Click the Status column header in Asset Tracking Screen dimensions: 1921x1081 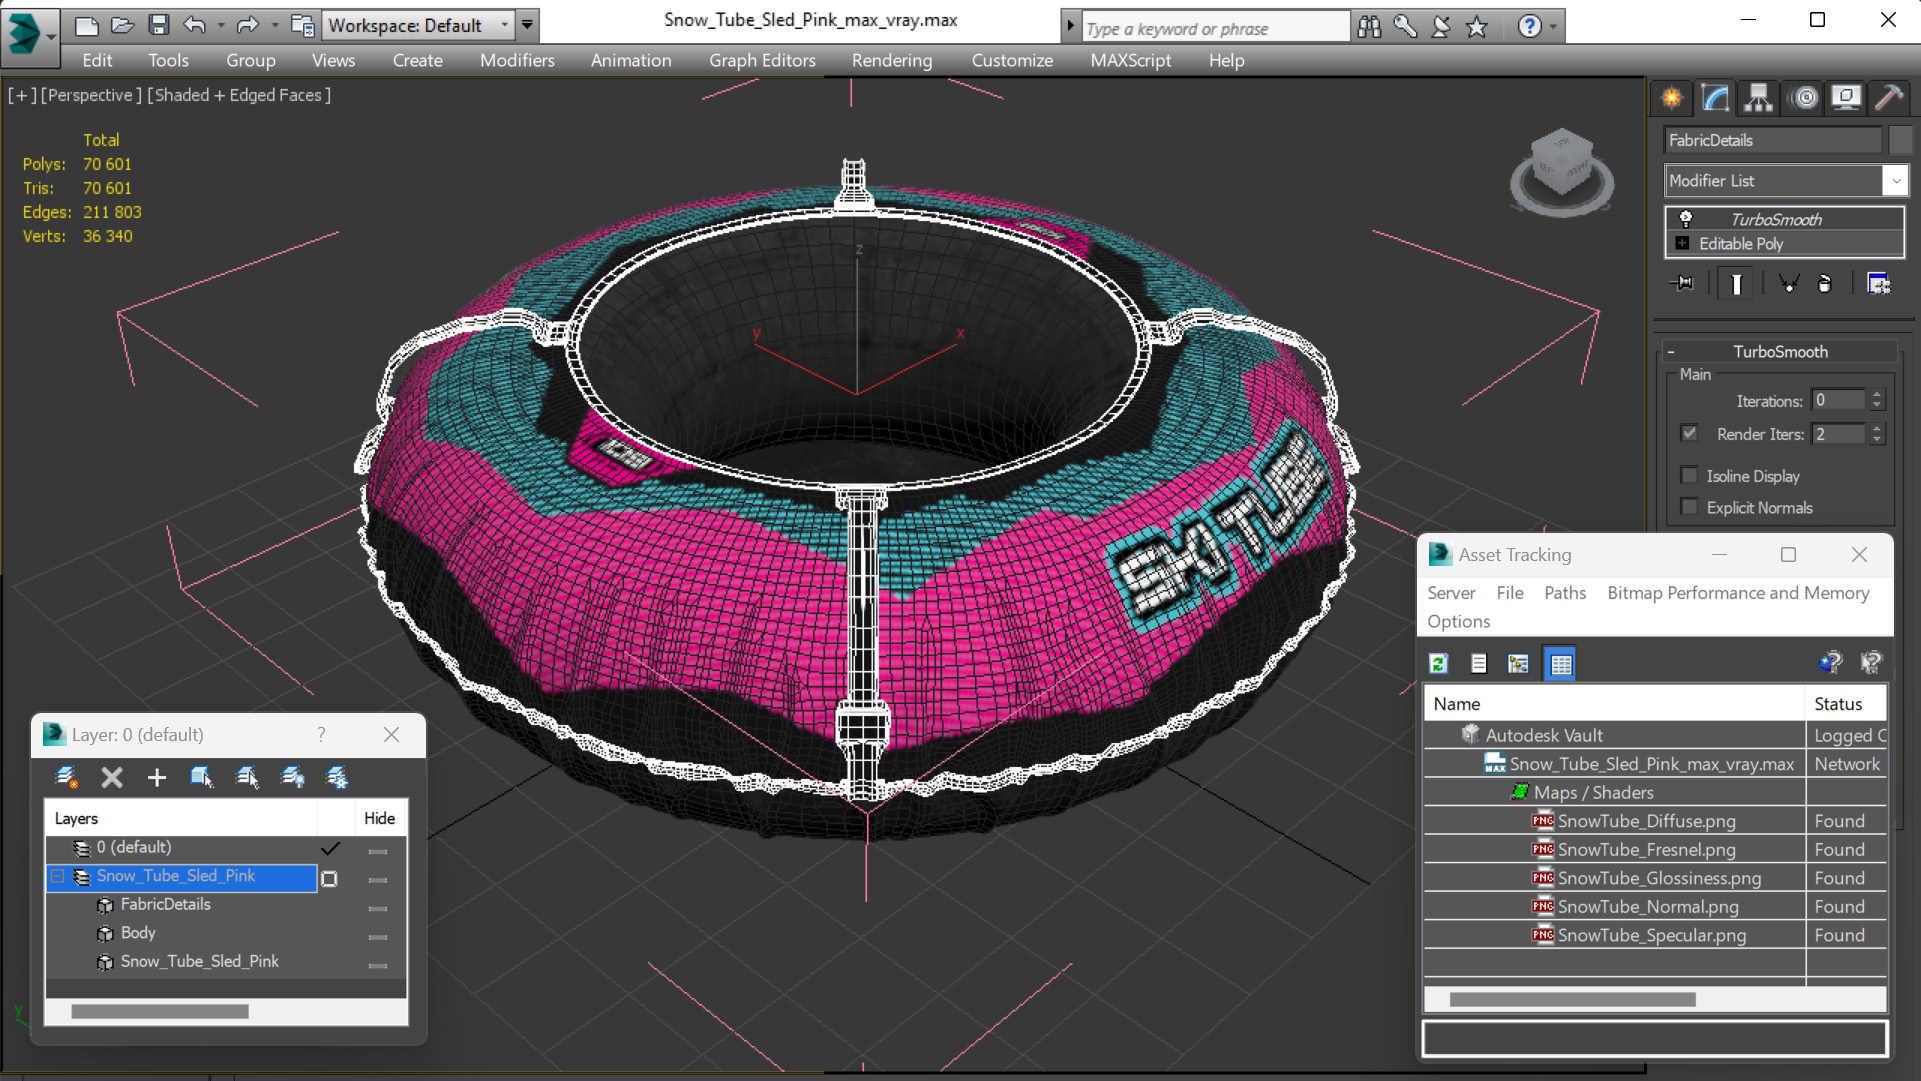1846,704
